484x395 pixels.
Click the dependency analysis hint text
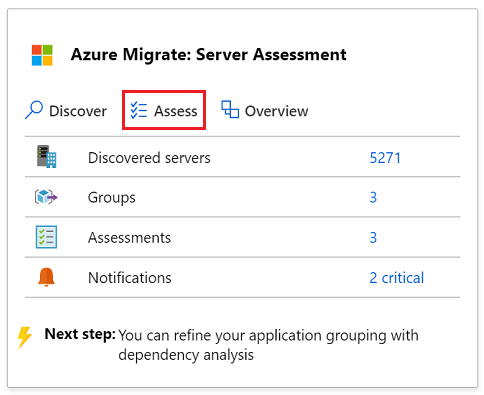(268, 345)
